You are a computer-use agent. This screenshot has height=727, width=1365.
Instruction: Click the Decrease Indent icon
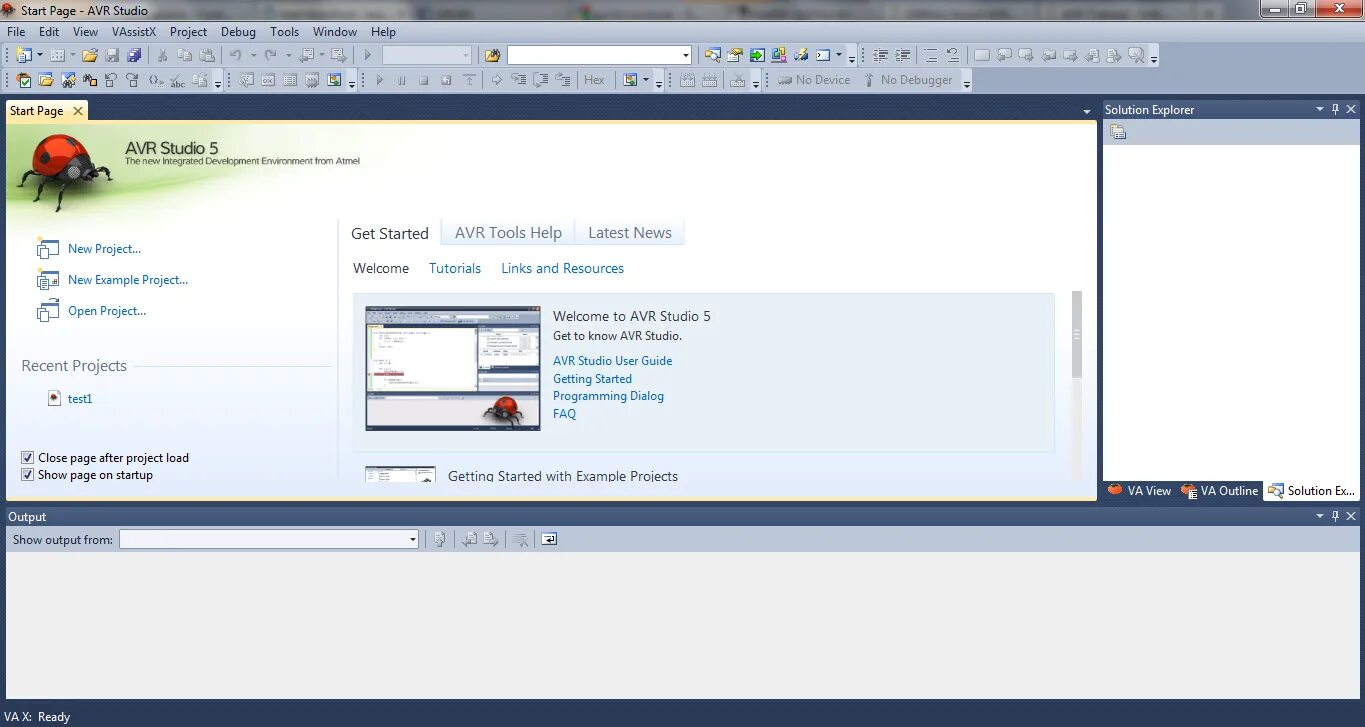[880, 55]
